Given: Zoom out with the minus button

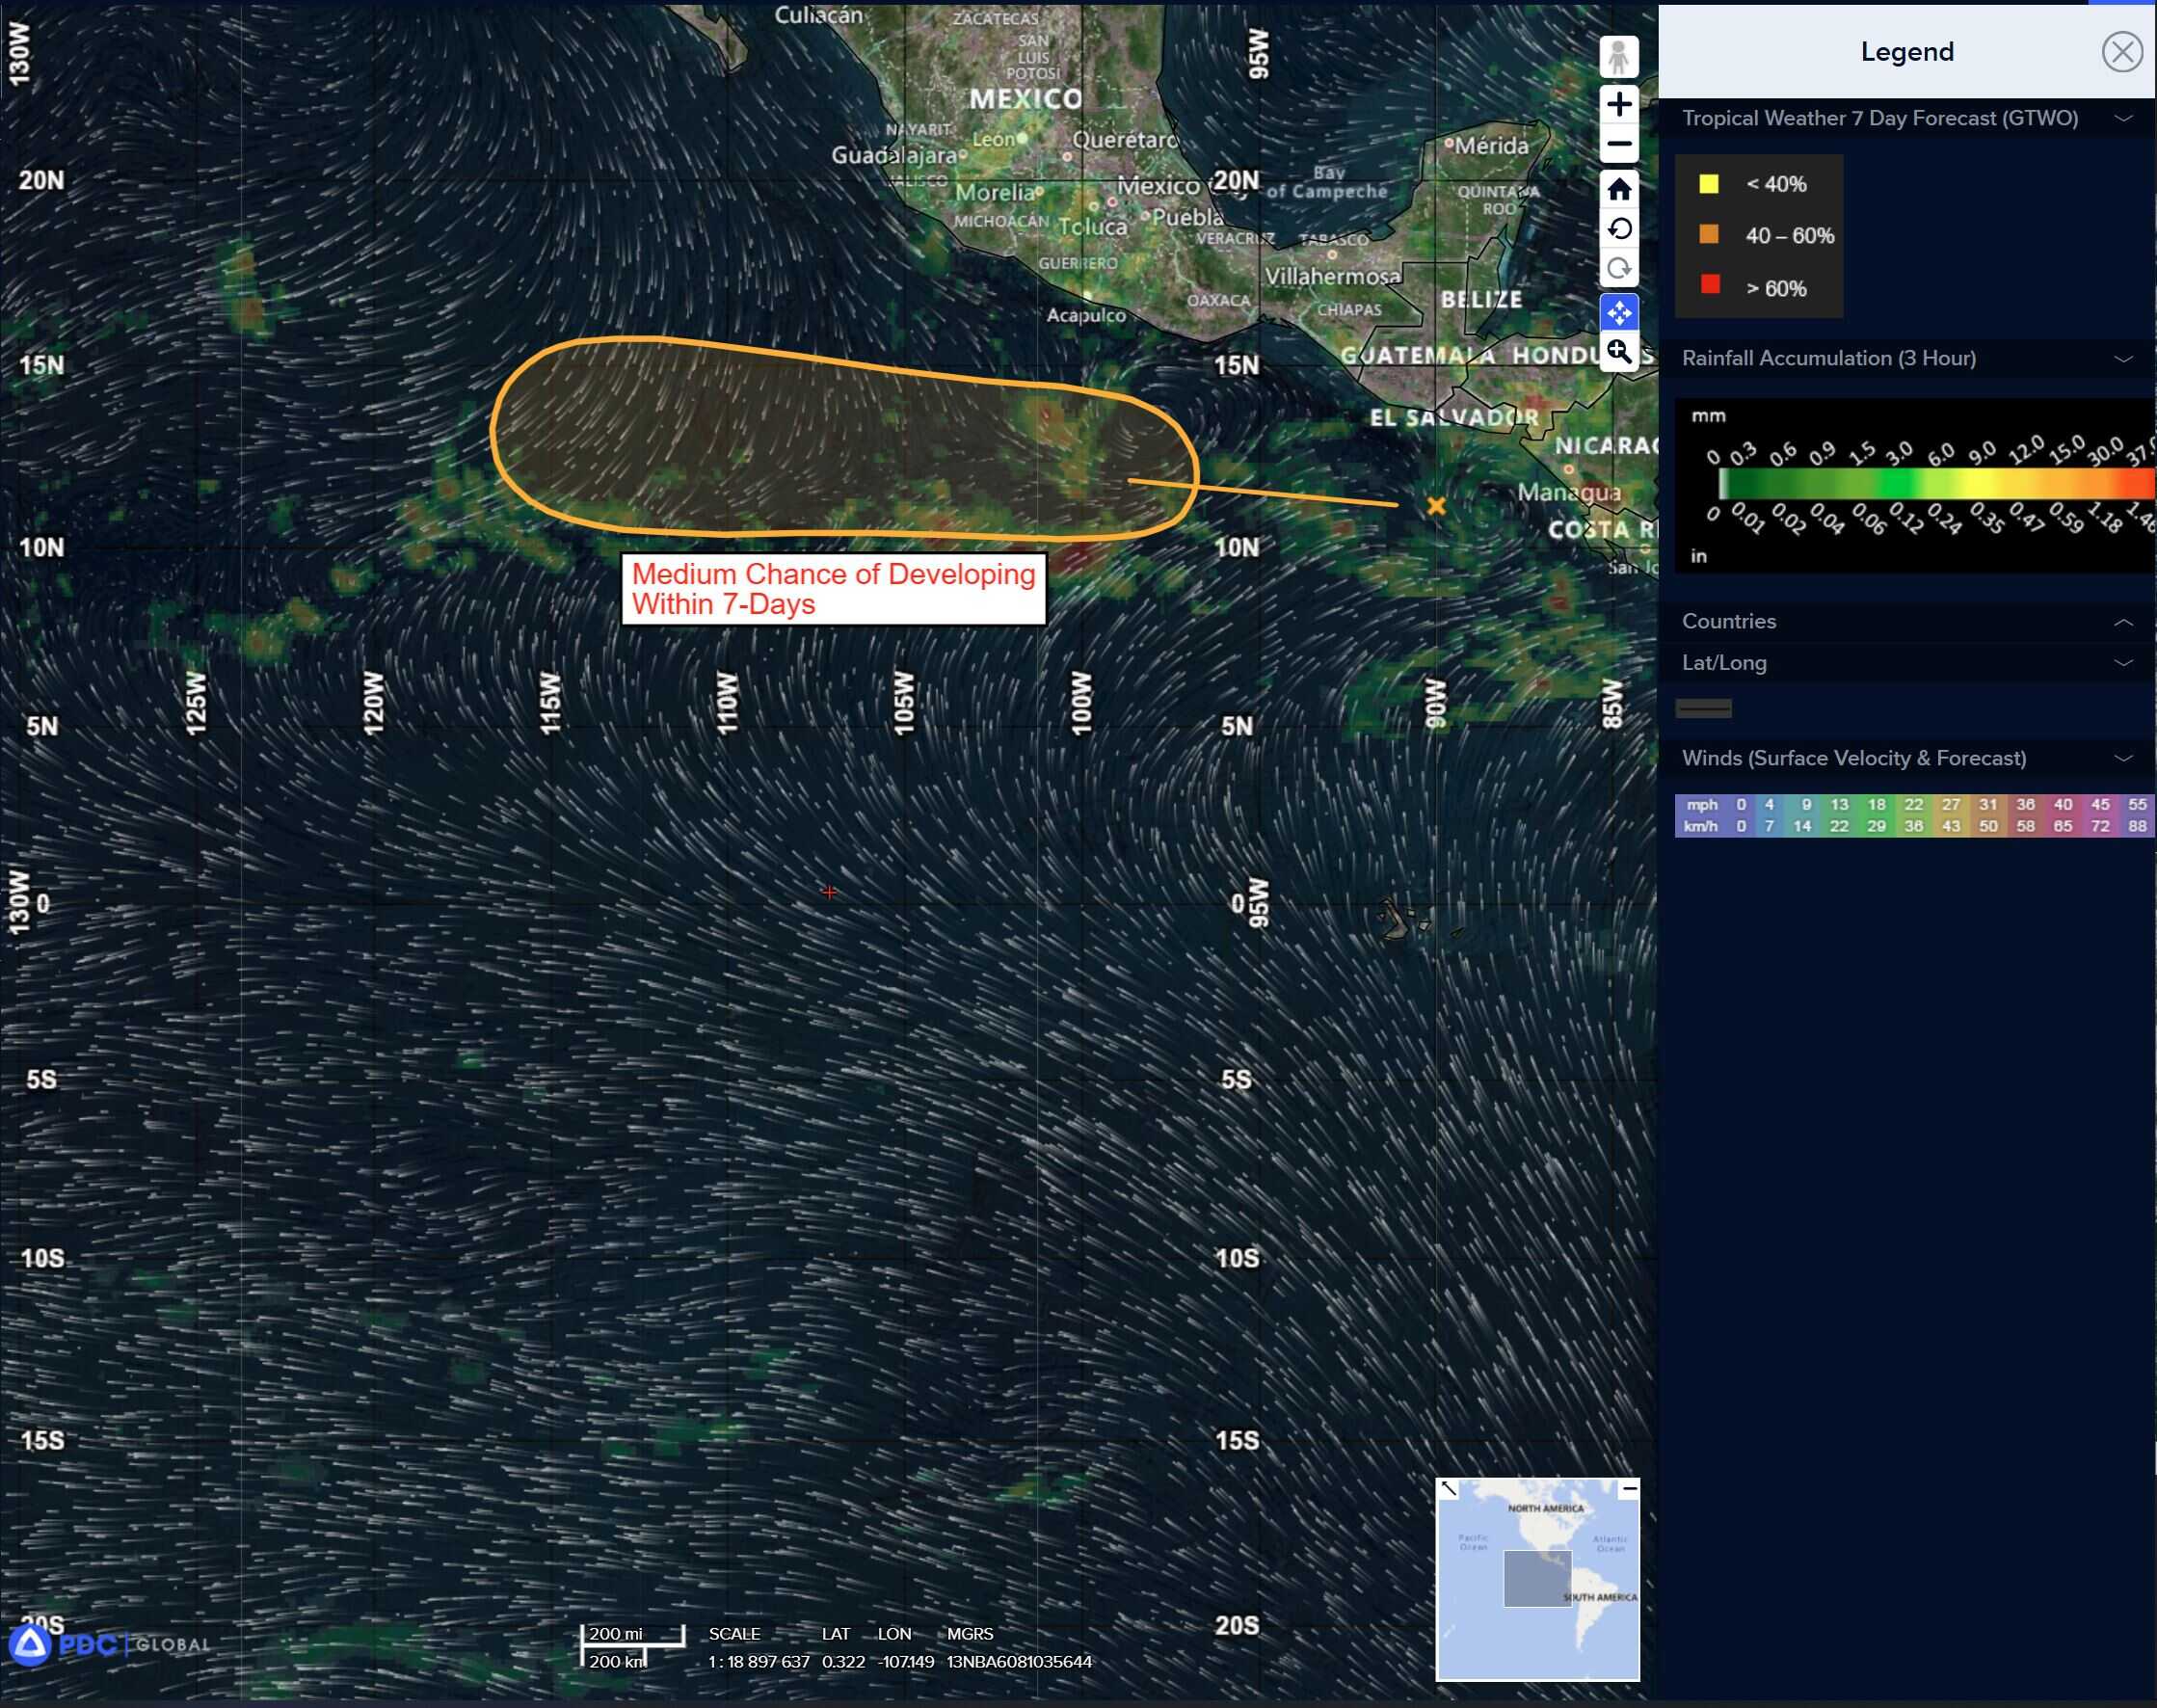Looking at the screenshot, I should point(1618,144).
